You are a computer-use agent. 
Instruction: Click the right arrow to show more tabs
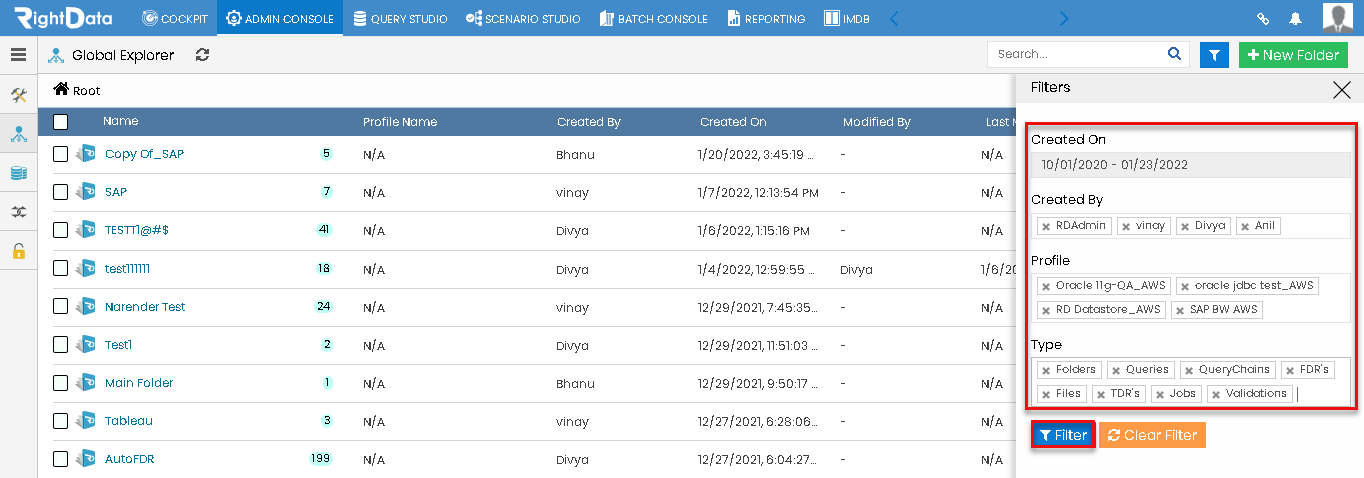click(x=1064, y=18)
